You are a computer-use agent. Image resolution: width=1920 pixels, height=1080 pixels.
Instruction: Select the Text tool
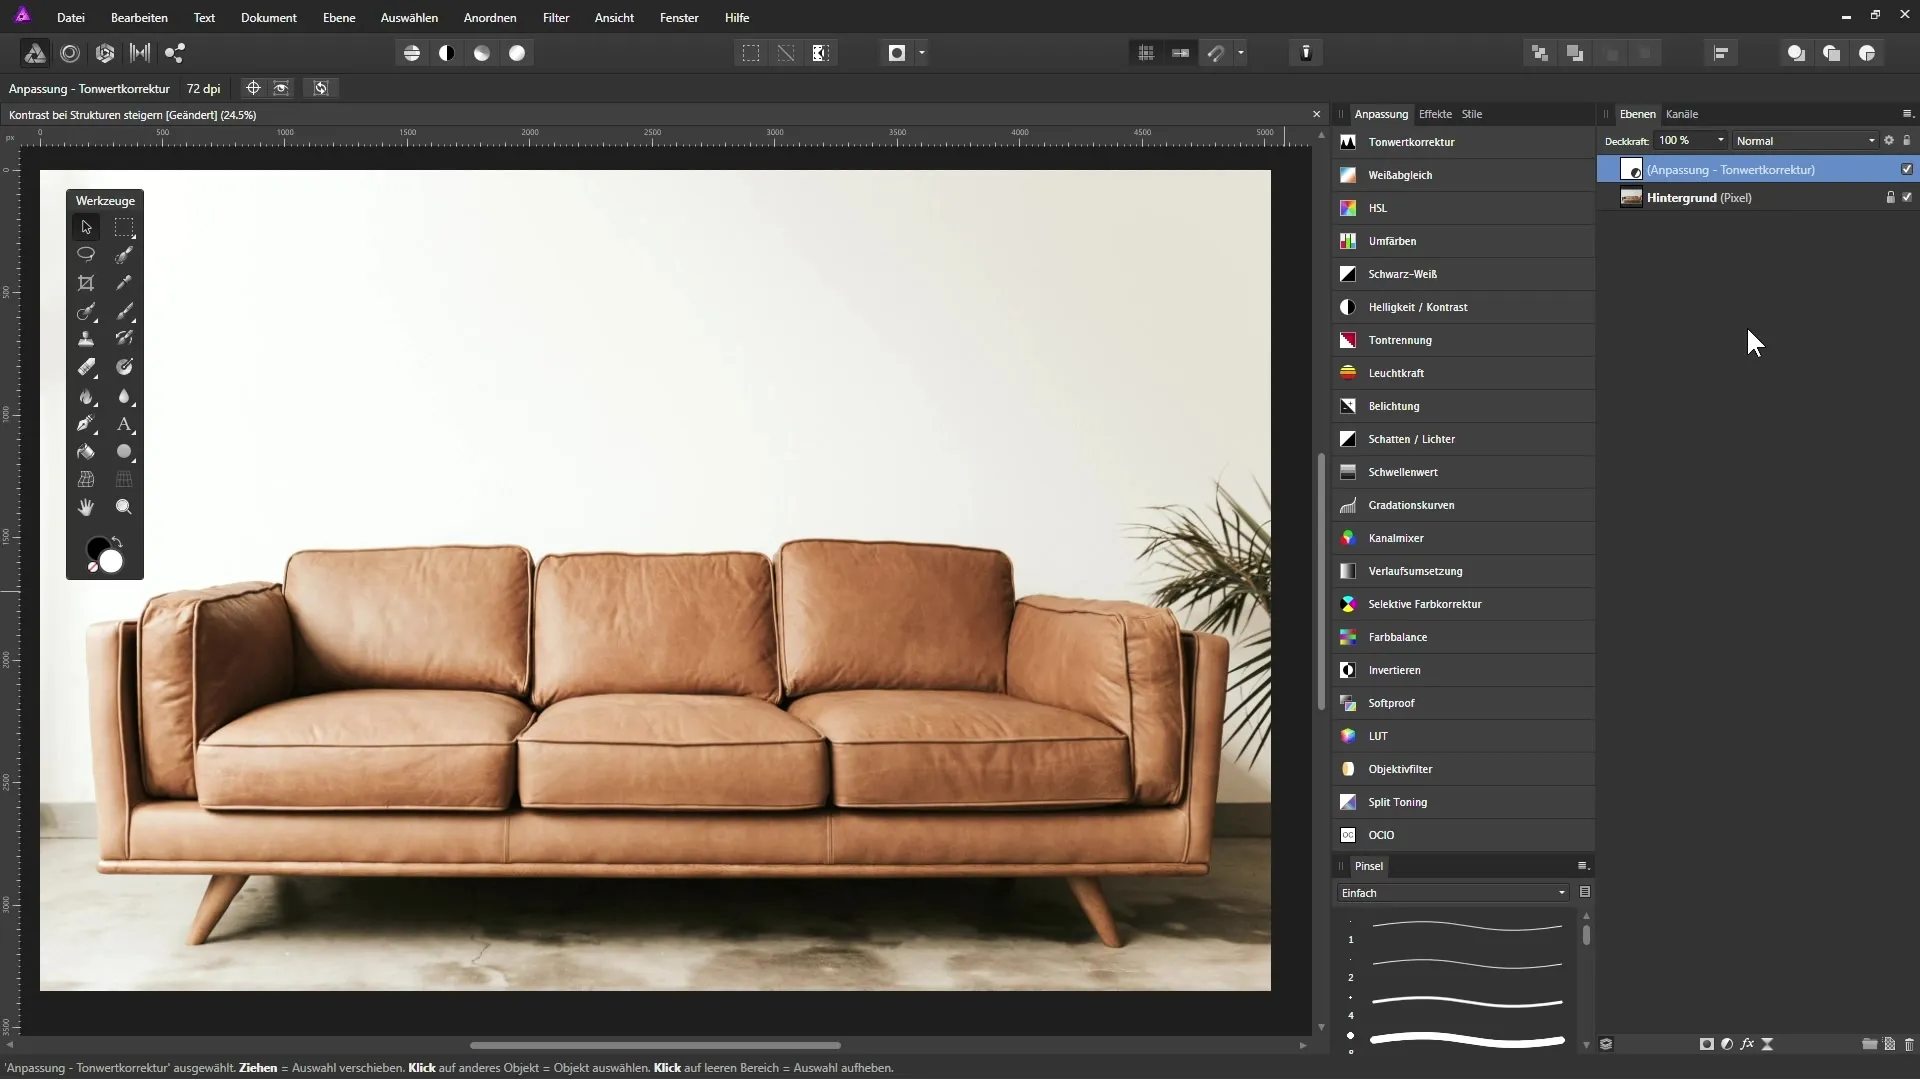click(x=124, y=424)
